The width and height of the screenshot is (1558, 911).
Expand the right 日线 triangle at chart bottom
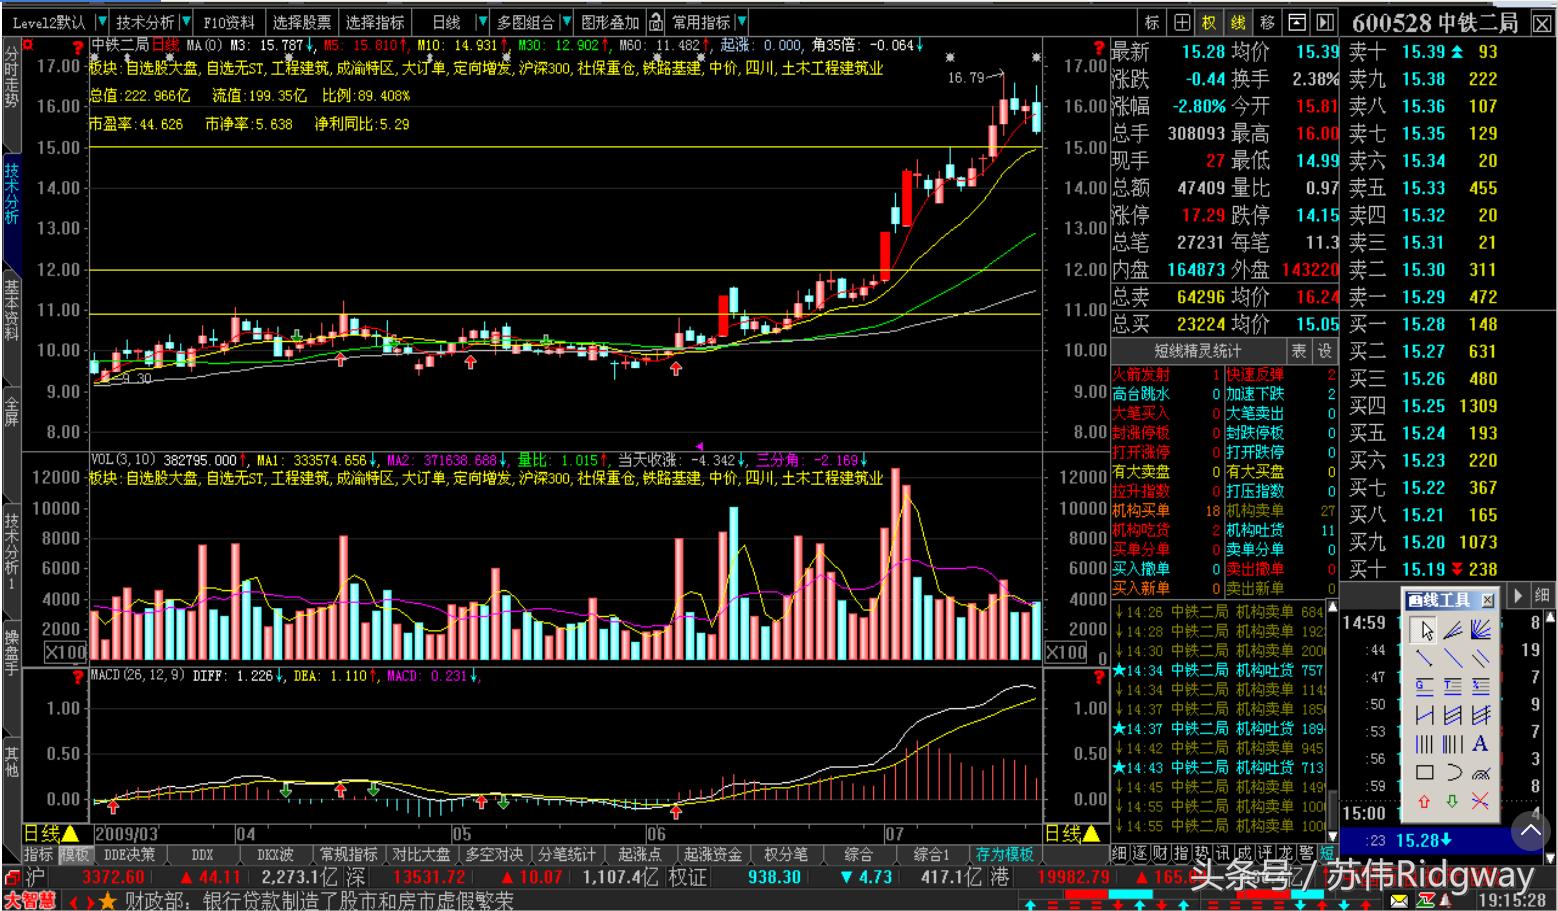click(1092, 834)
